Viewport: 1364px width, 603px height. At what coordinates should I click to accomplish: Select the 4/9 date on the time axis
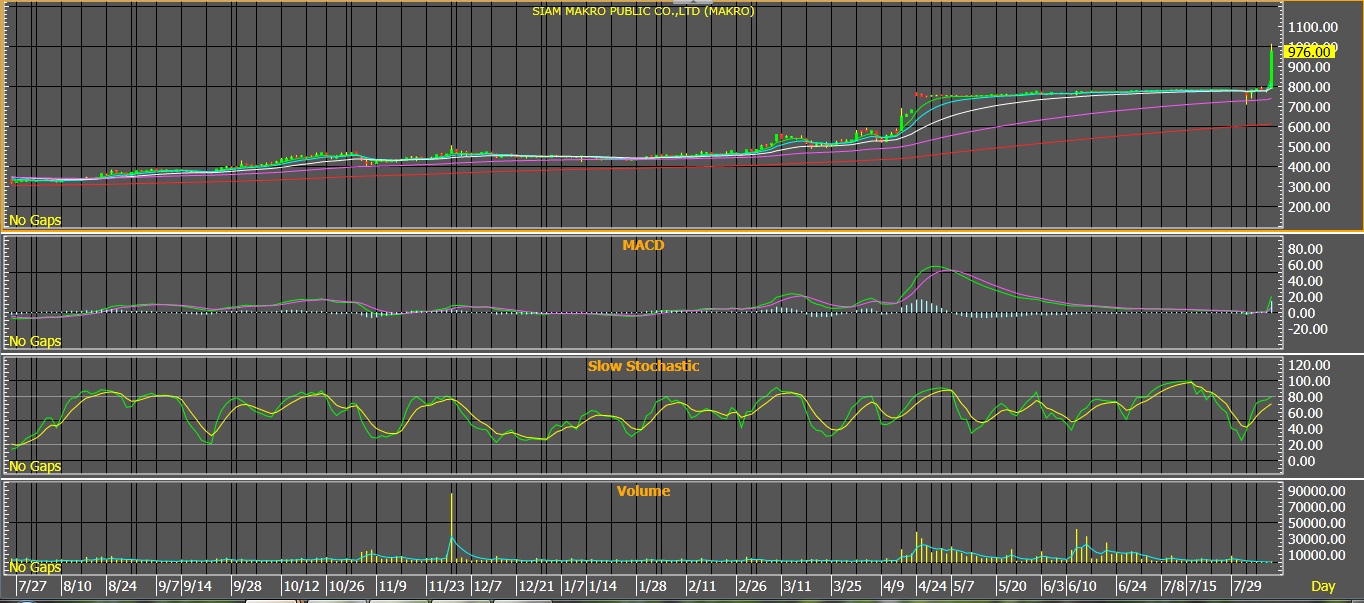click(x=893, y=585)
